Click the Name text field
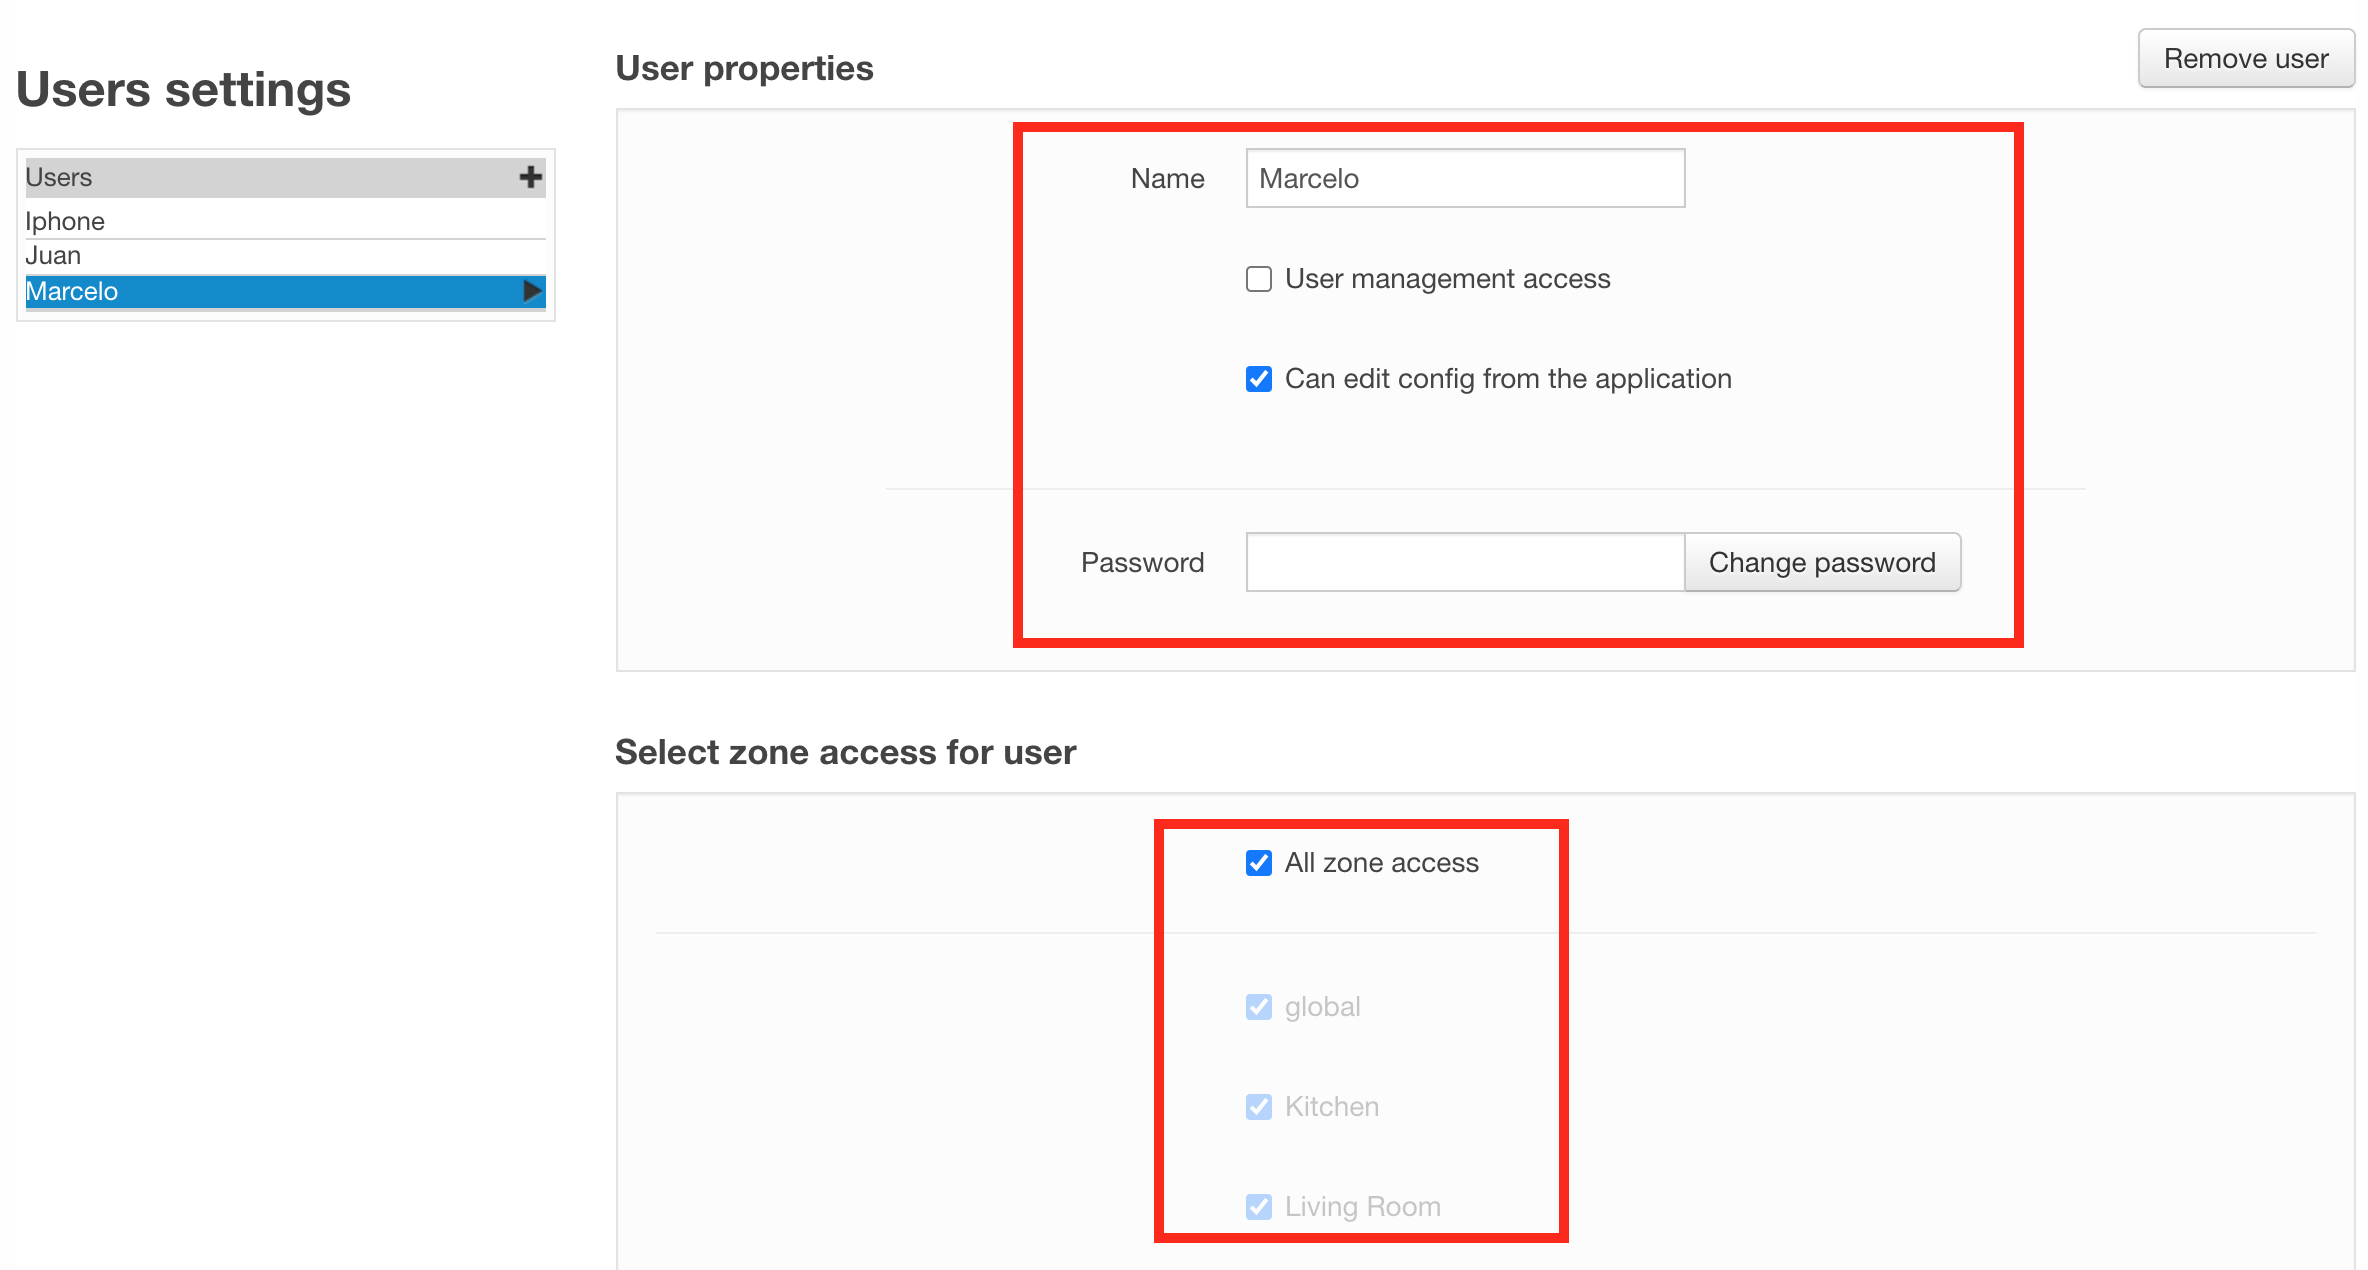Viewport: 2368px width, 1270px height. point(1464,179)
